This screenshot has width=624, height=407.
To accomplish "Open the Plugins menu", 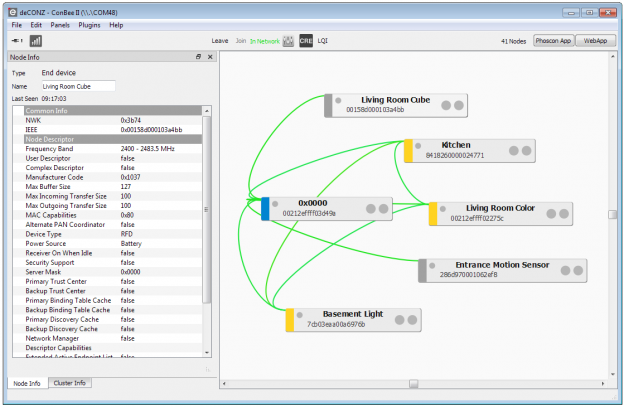I will click(89, 24).
